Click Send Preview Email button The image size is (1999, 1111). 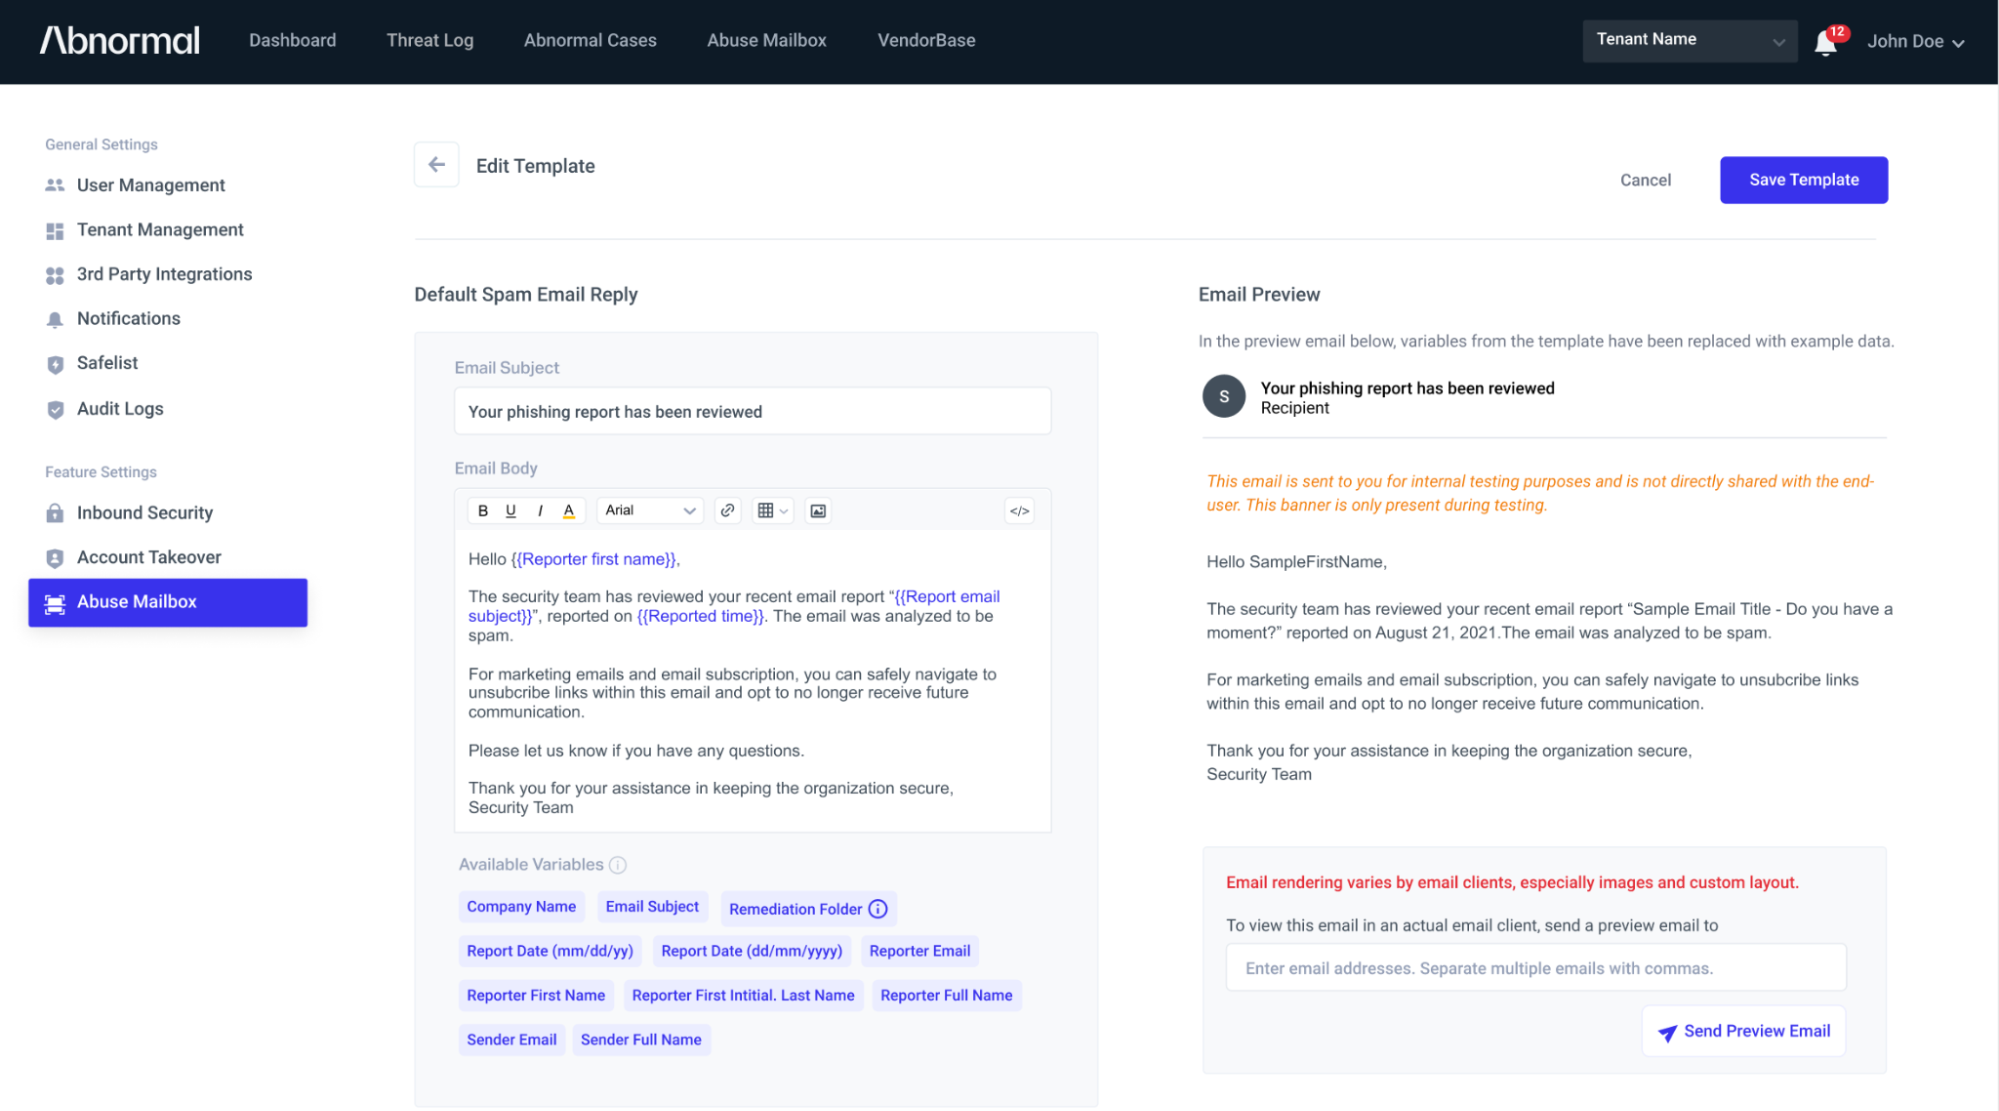point(1743,1031)
